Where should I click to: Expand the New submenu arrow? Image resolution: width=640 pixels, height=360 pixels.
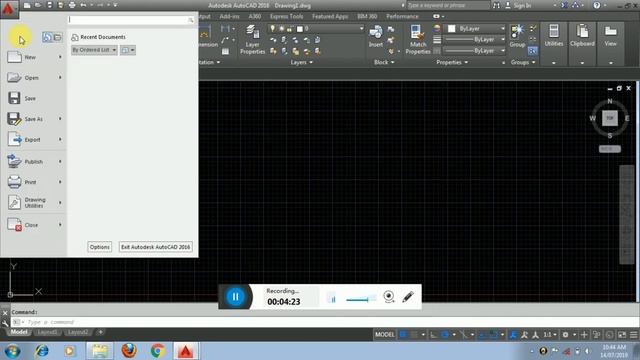[x=60, y=57]
